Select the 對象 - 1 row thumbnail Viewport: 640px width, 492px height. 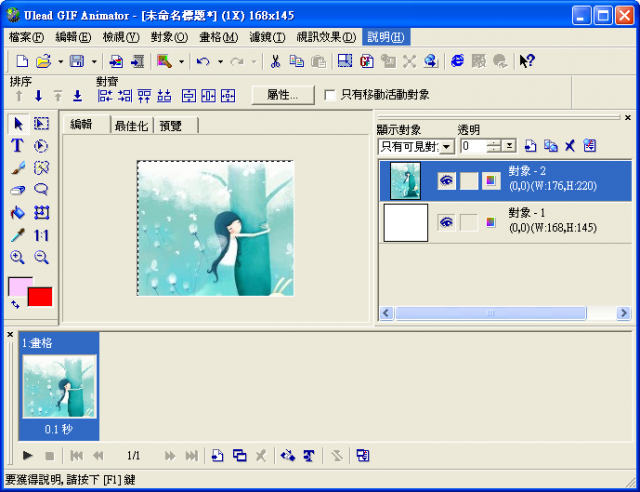pos(406,223)
